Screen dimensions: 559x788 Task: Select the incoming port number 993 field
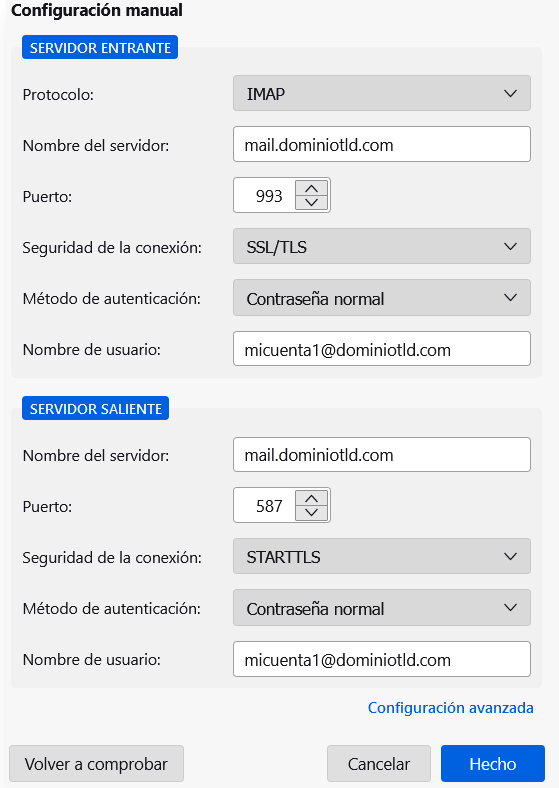click(x=265, y=195)
